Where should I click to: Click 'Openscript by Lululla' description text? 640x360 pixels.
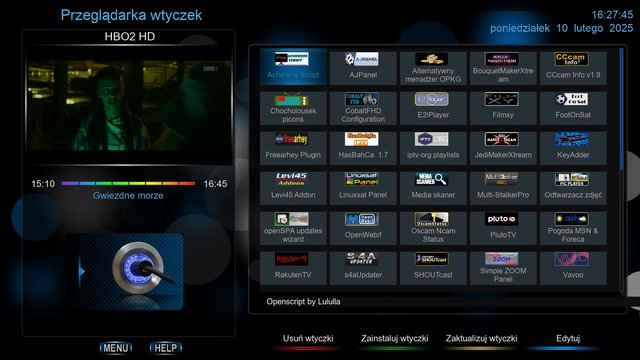tap(303, 302)
